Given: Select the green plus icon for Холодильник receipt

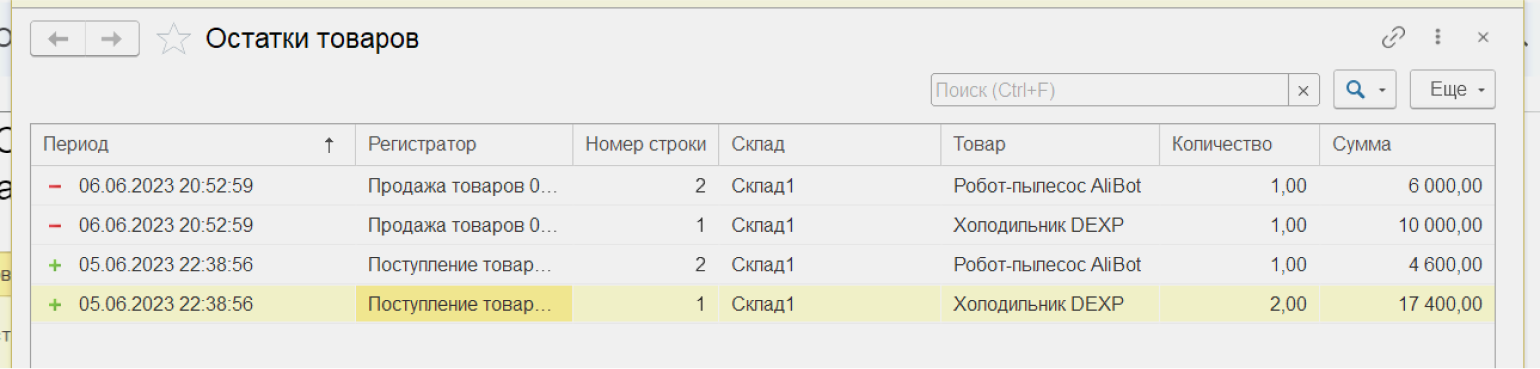Looking at the screenshot, I should tap(55, 304).
